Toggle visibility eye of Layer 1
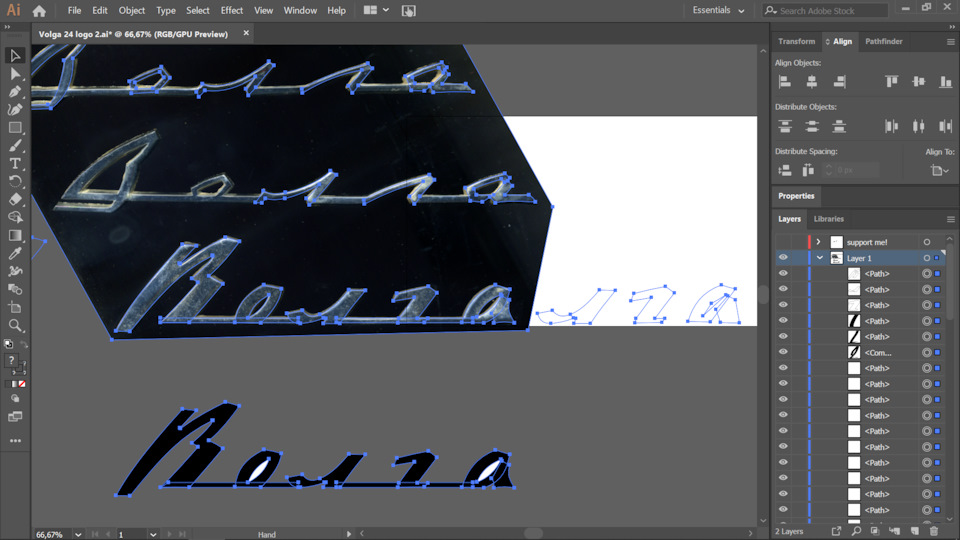 point(783,258)
